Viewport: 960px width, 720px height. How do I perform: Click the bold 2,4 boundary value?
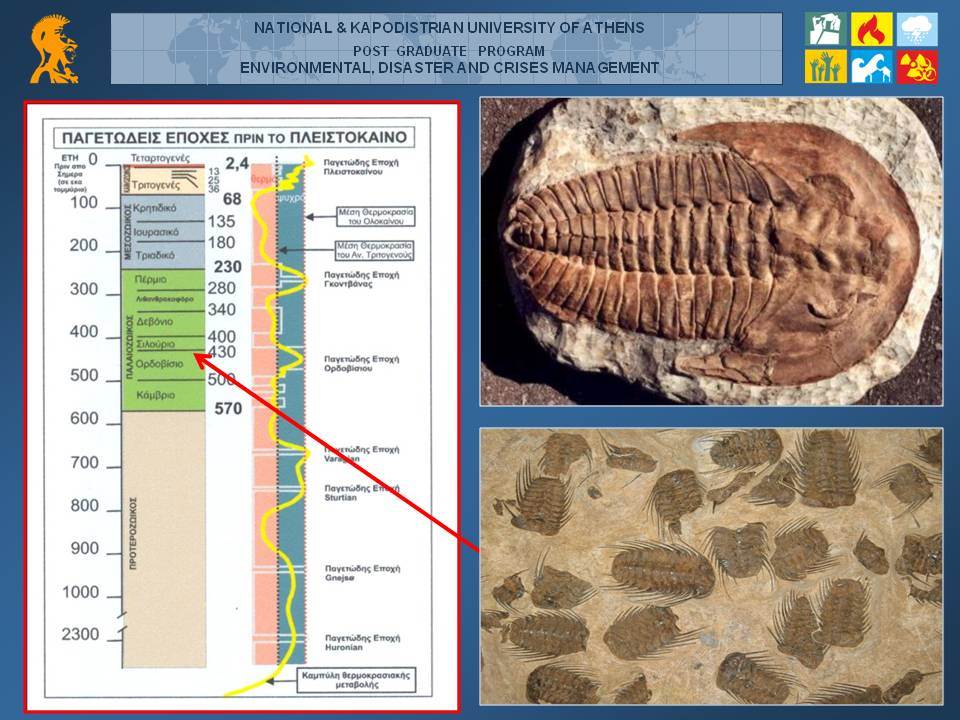click(x=237, y=163)
